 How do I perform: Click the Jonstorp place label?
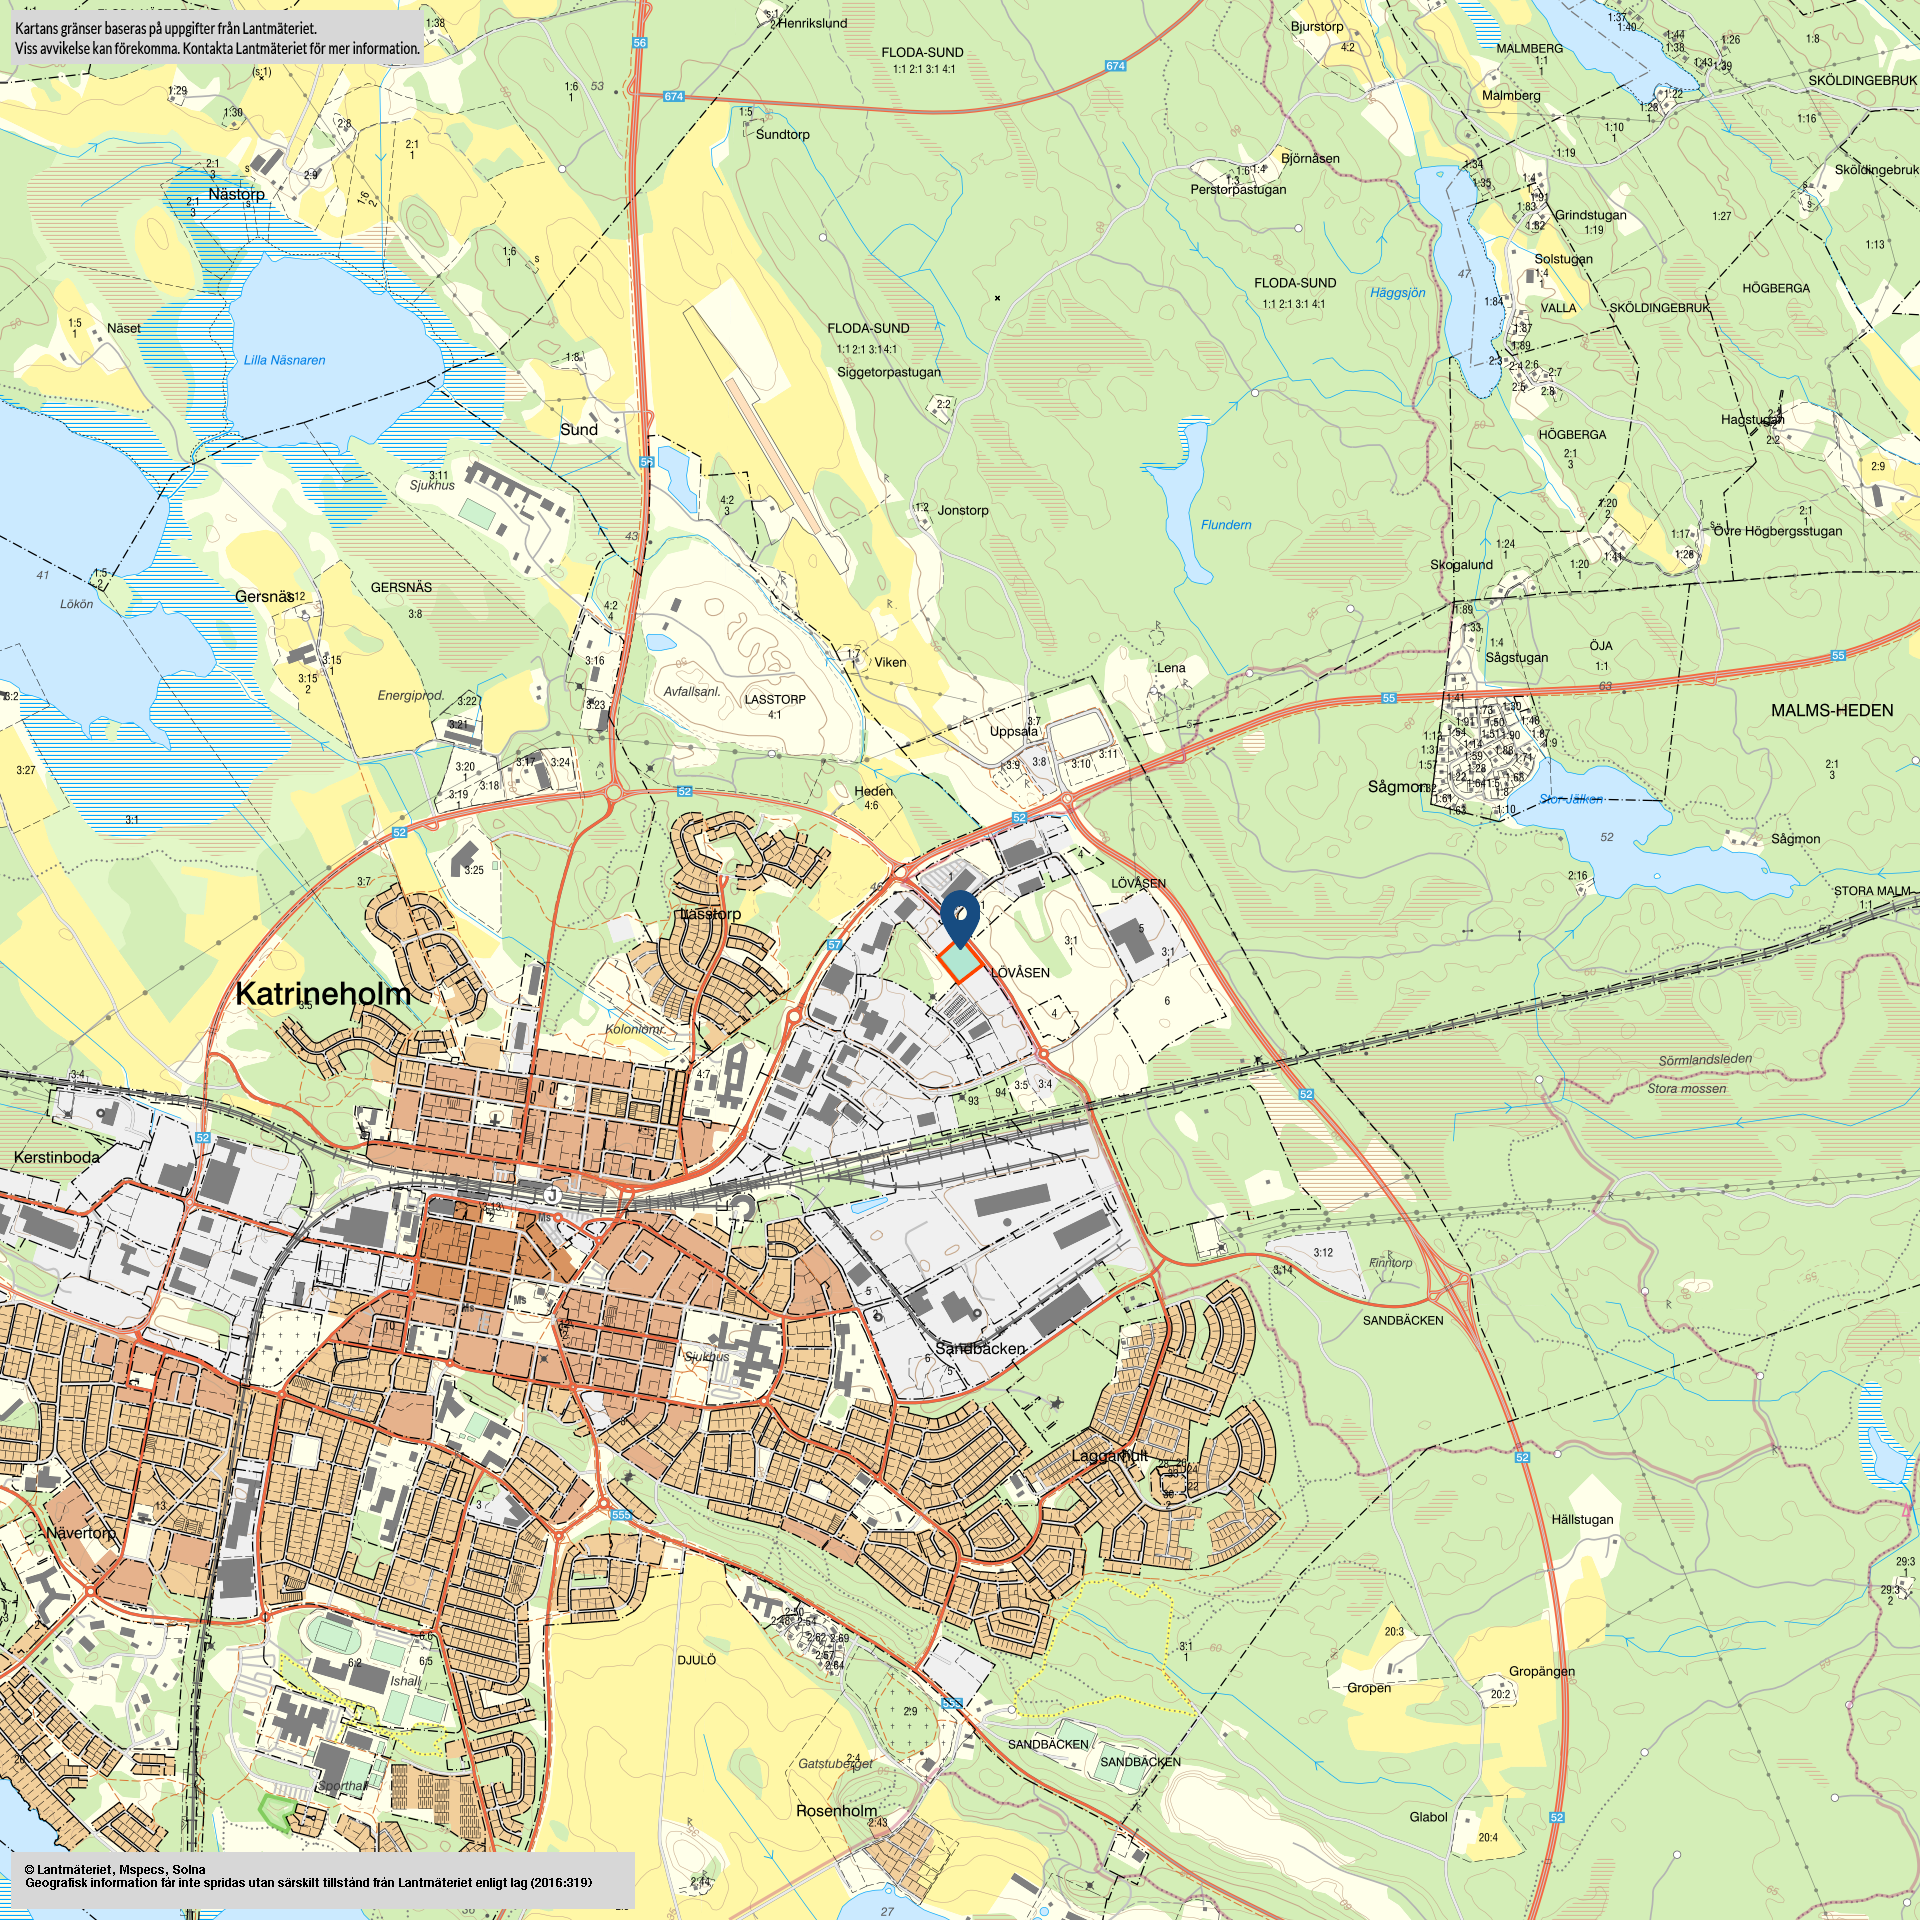(963, 510)
